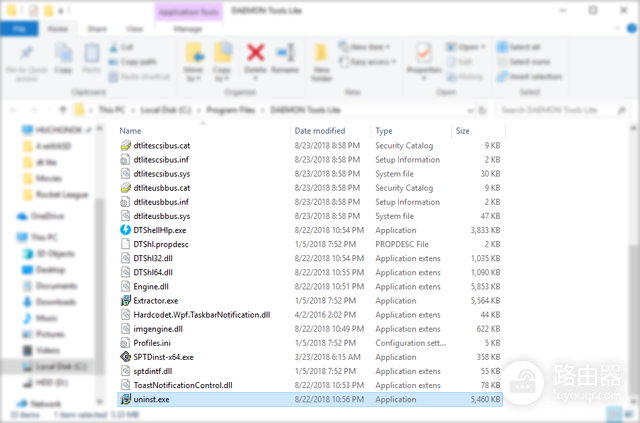Viewport: 640px width, 423px height.
Task: Click the Up arrow navigation button
Action: point(63,110)
